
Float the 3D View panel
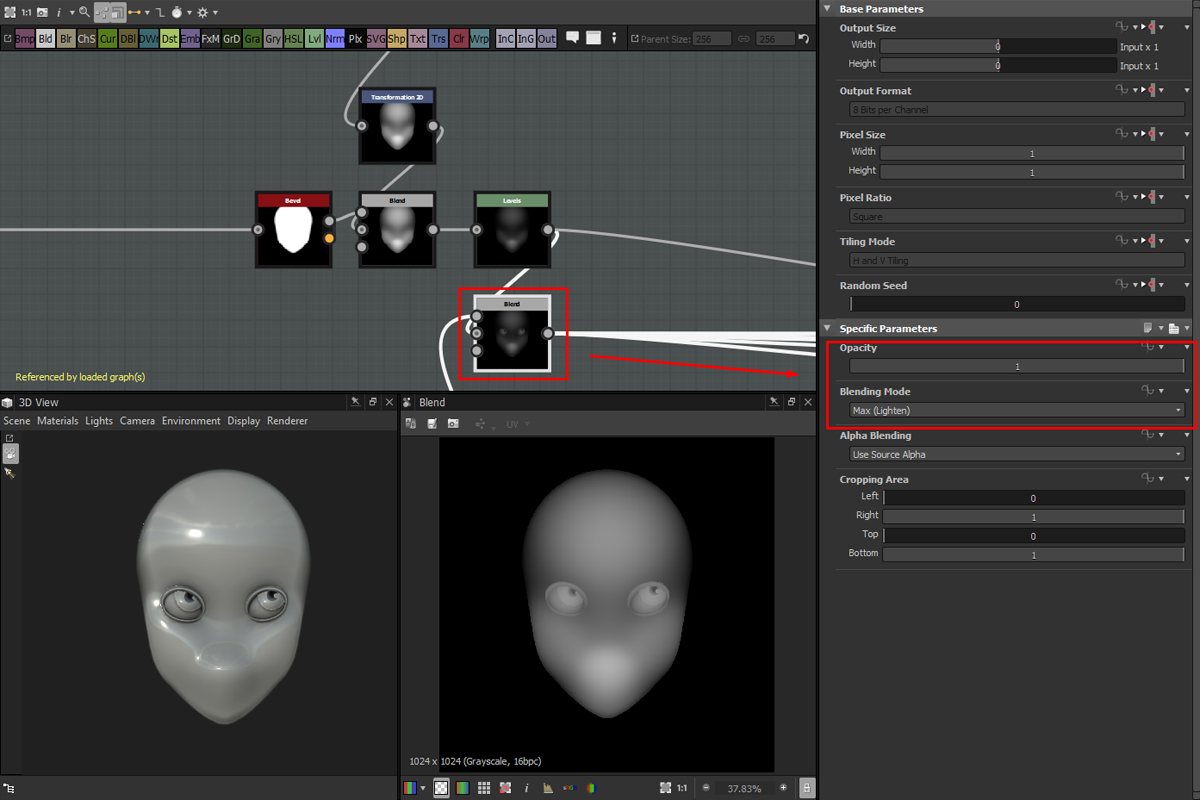(x=372, y=402)
